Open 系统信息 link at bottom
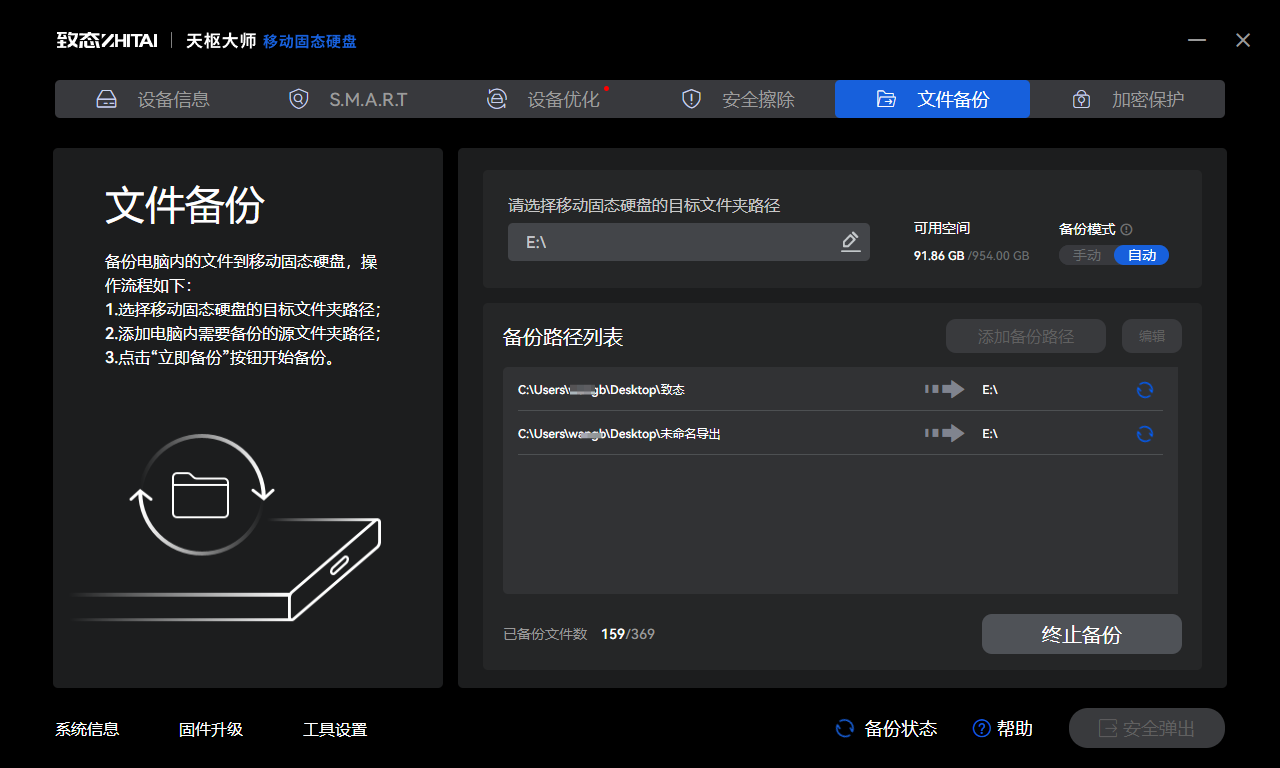1280x768 pixels. pos(87,730)
